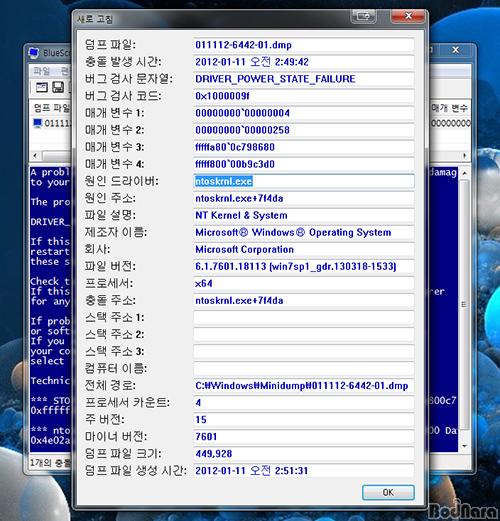Click the BlueScreenView app icon in title bar
The width and height of the screenshot is (500, 521).
click(x=34, y=53)
